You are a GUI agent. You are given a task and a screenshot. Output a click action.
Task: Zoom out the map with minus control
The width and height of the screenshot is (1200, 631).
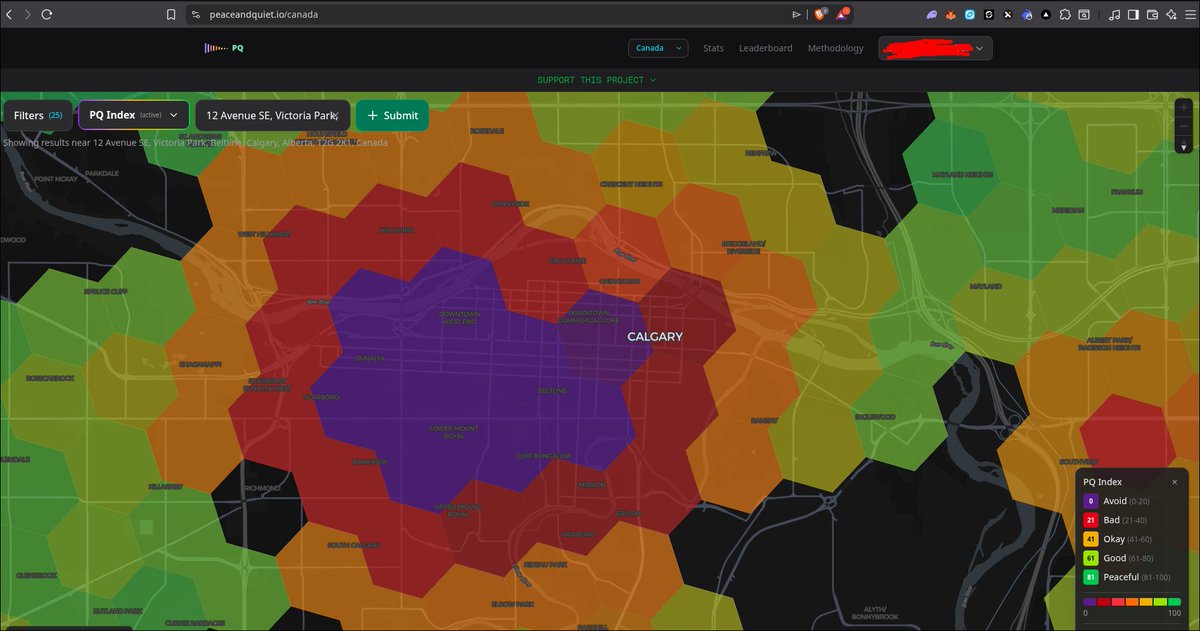coord(1184,127)
